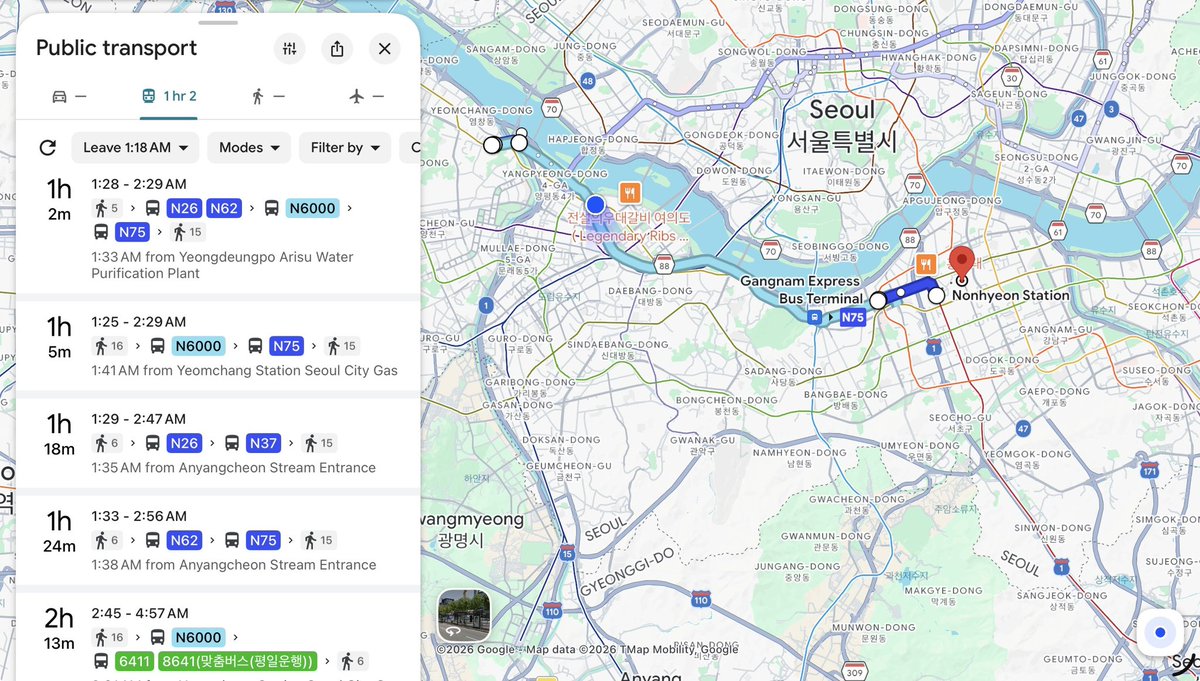Click the restaurant marker near Nonhyeon Station
Image resolution: width=1200 pixels, height=681 pixels.
point(926,264)
